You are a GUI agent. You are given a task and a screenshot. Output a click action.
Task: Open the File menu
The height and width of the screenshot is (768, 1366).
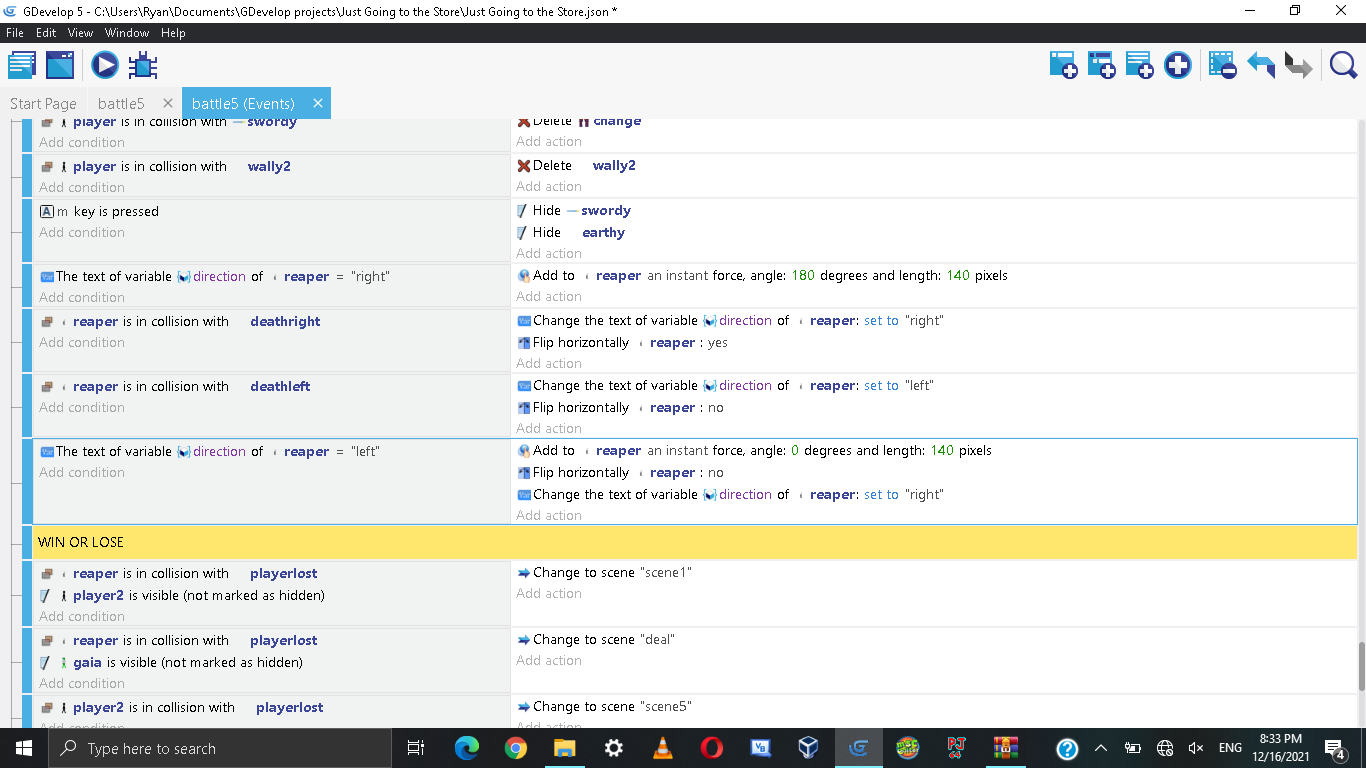14,33
